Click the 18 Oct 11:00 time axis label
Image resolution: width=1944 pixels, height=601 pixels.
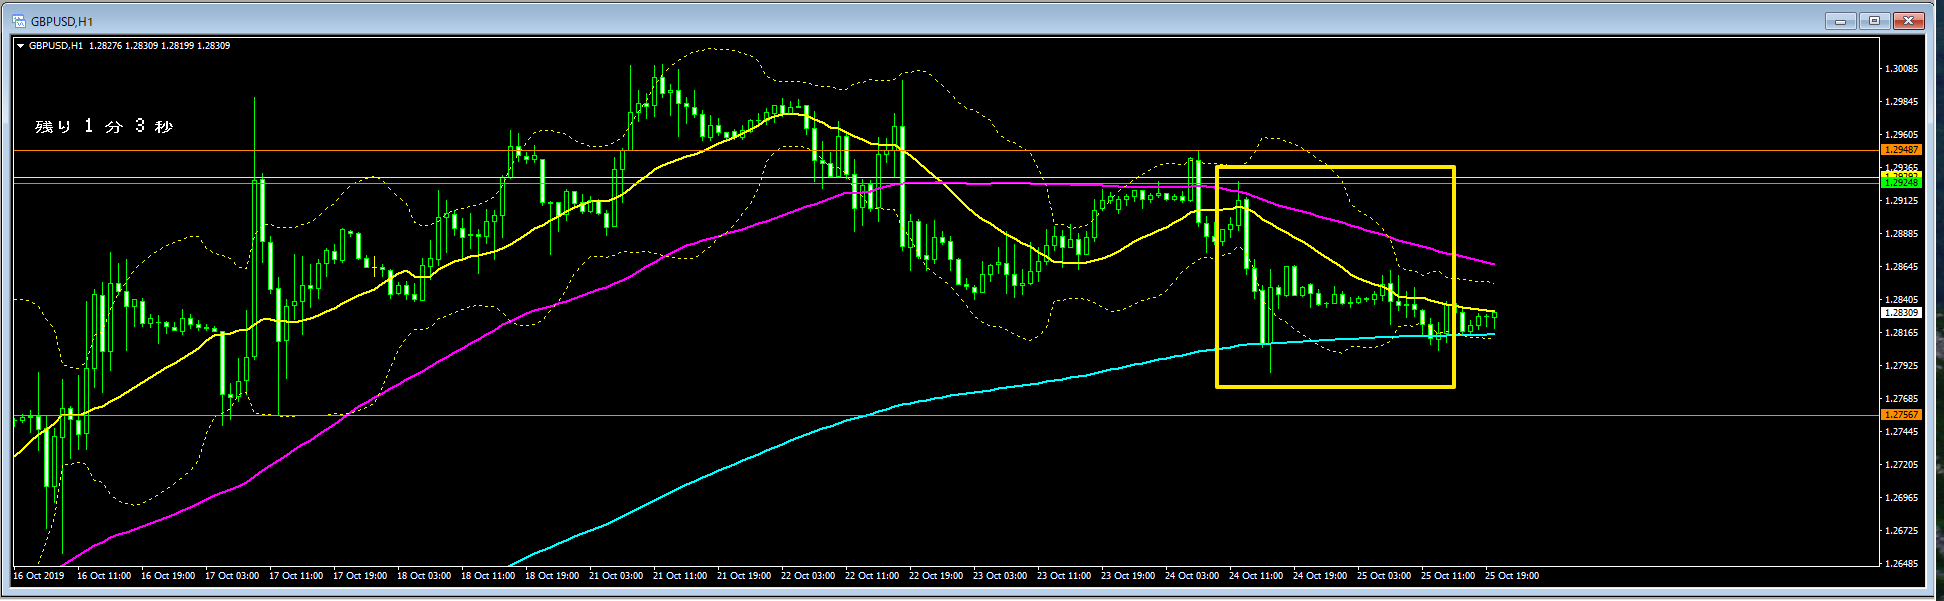tap(488, 576)
